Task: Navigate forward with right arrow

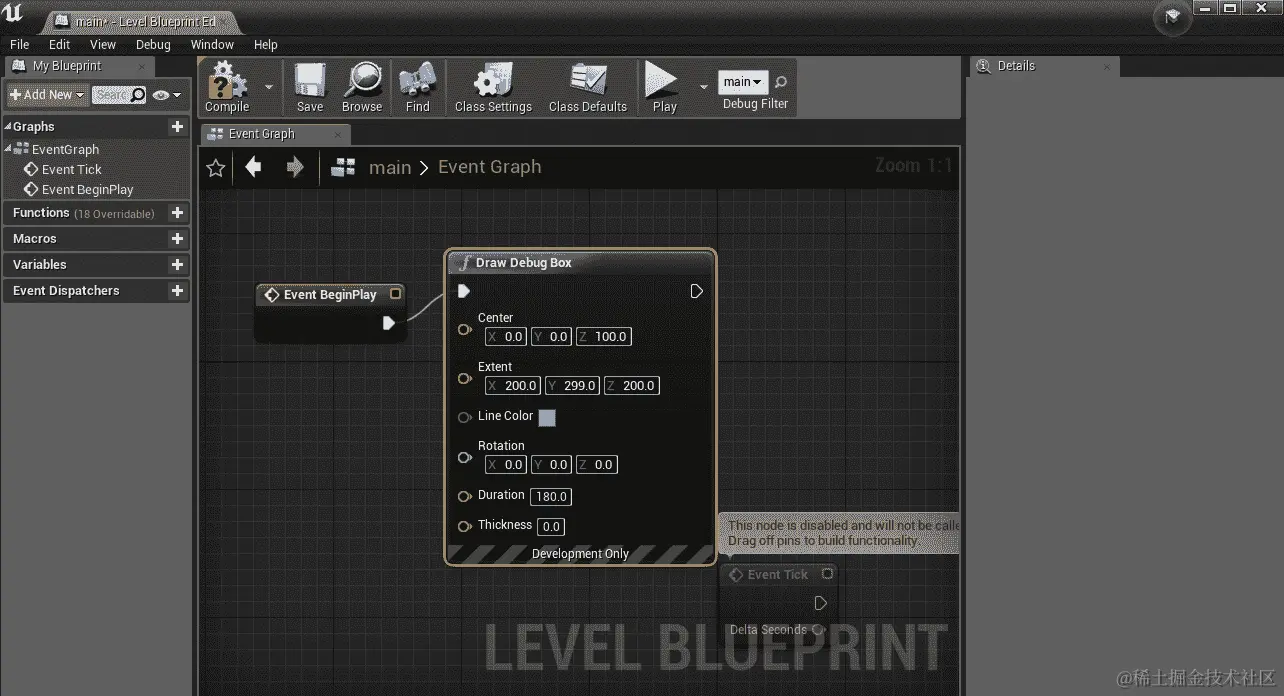Action: [x=294, y=167]
